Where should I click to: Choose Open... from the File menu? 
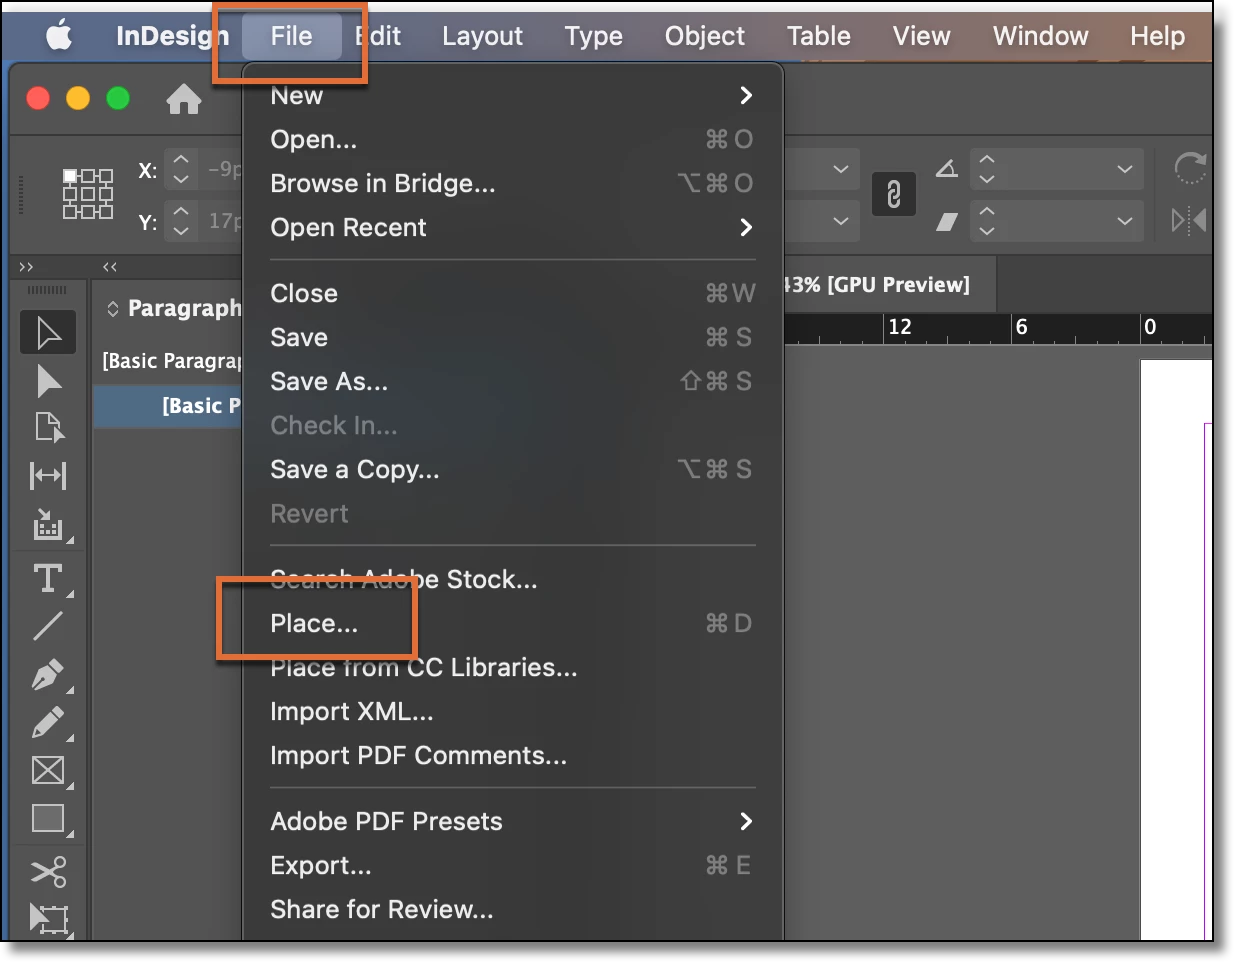click(512, 139)
